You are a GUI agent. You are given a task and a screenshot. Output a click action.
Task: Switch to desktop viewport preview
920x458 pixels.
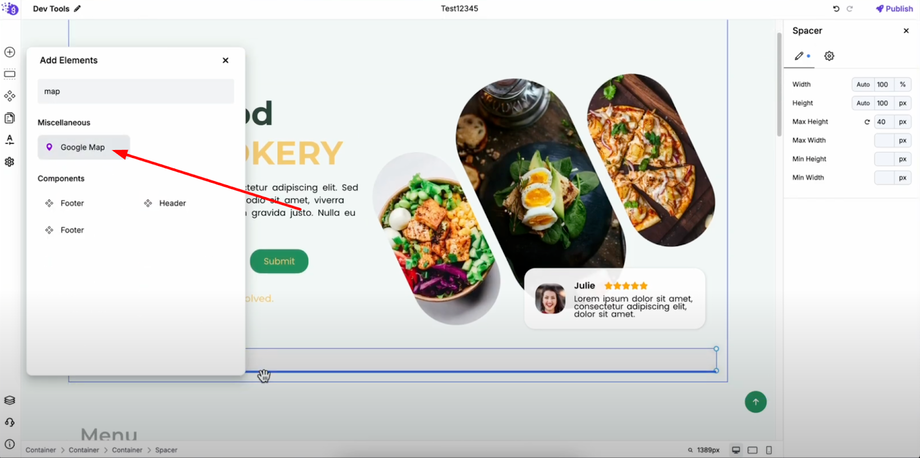[x=736, y=450]
